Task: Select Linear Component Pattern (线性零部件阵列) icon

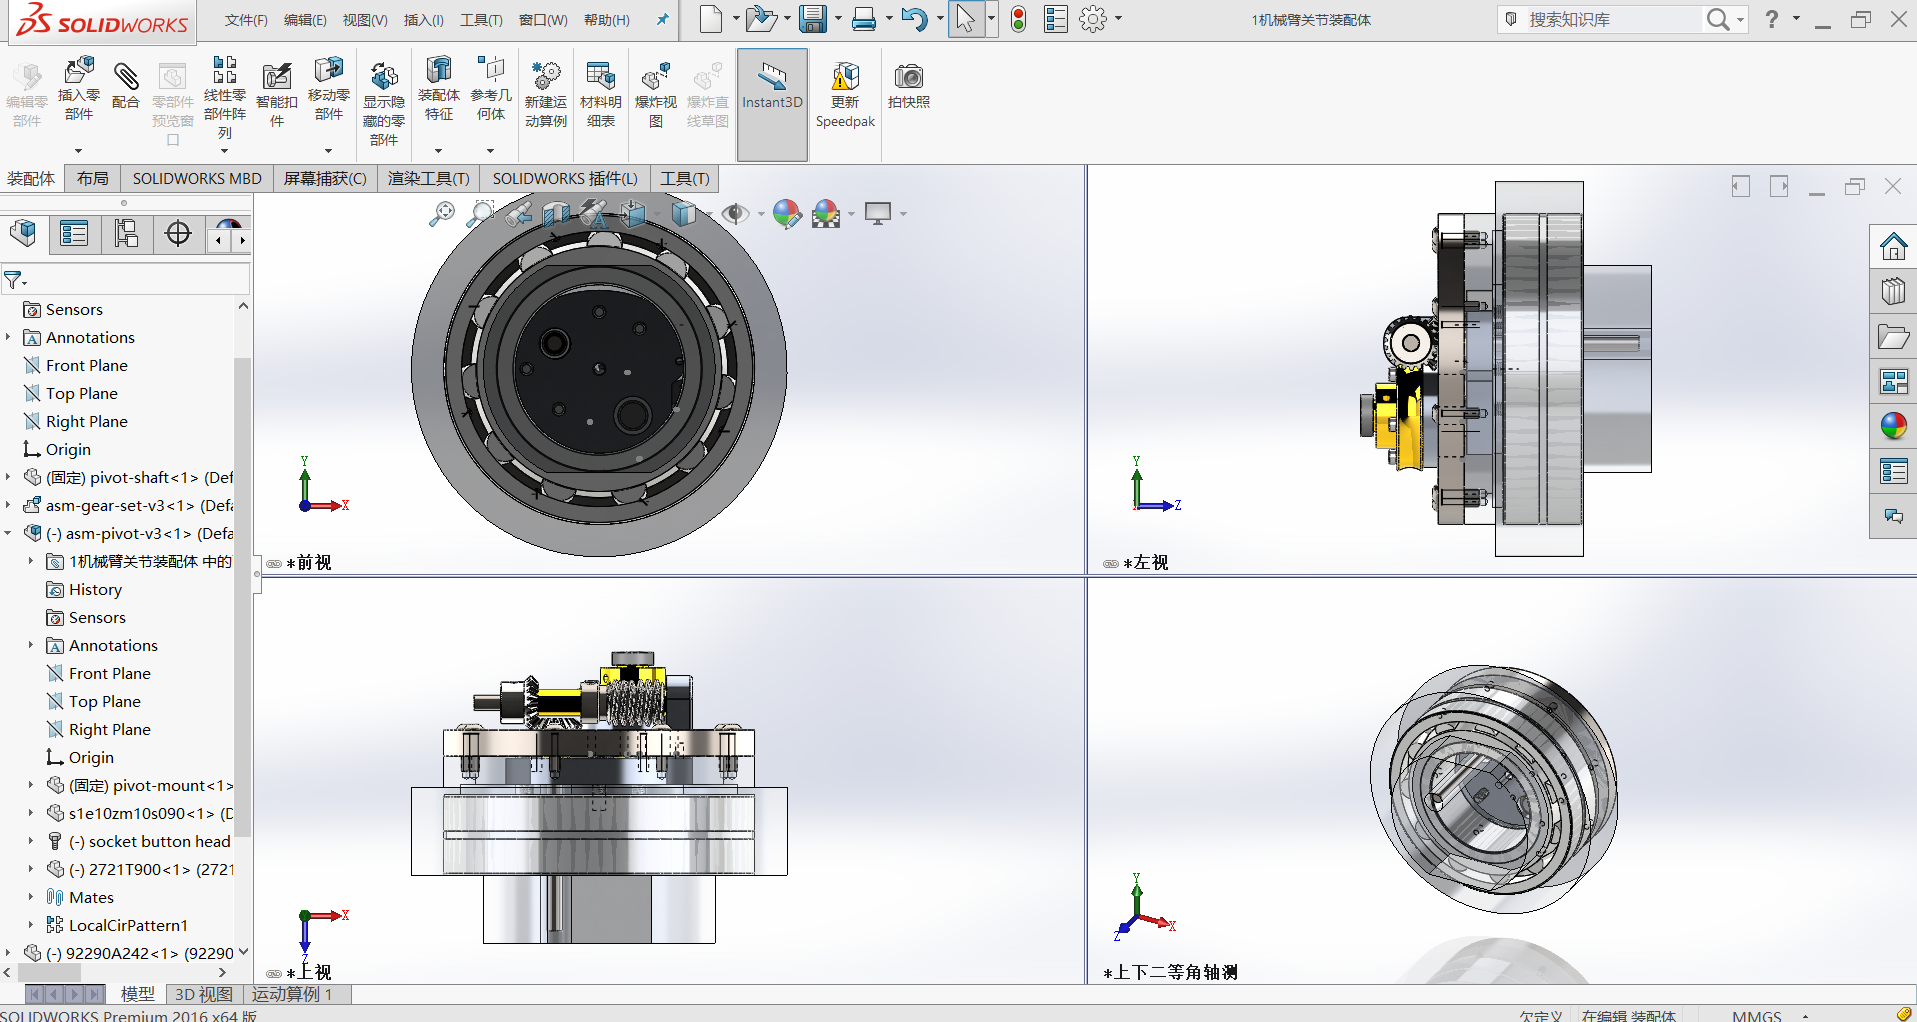Action: (225, 70)
